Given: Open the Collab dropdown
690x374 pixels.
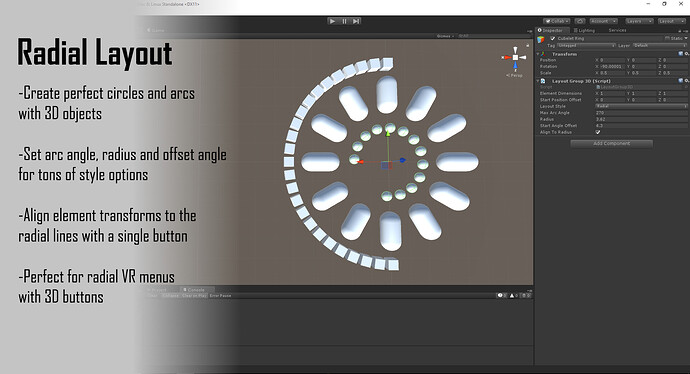Looking at the screenshot, I should click(556, 21).
